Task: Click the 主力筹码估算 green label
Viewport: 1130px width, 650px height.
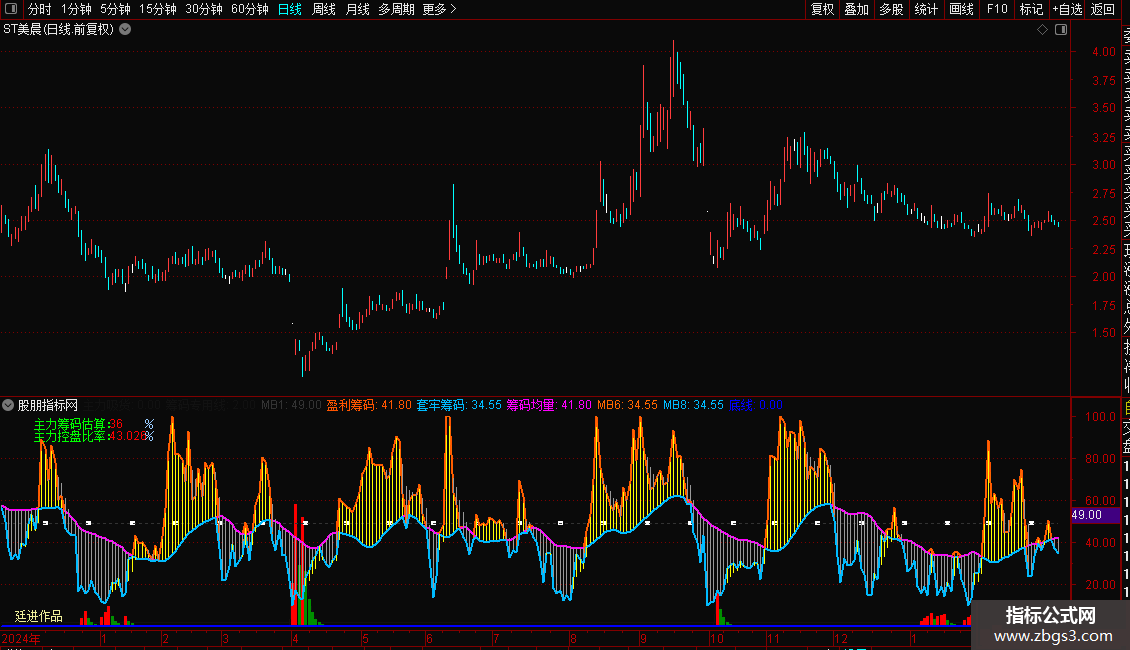Action: [70, 424]
